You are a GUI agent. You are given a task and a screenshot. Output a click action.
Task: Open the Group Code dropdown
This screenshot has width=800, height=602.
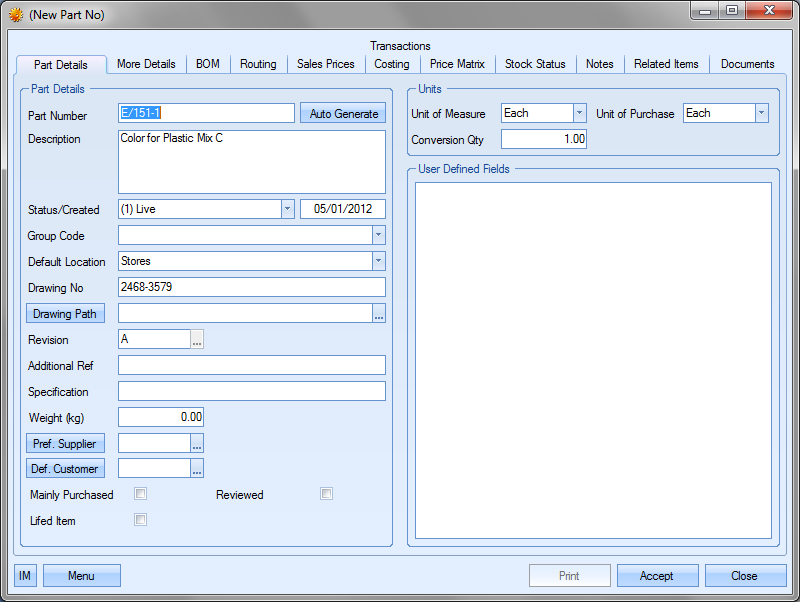(x=378, y=235)
